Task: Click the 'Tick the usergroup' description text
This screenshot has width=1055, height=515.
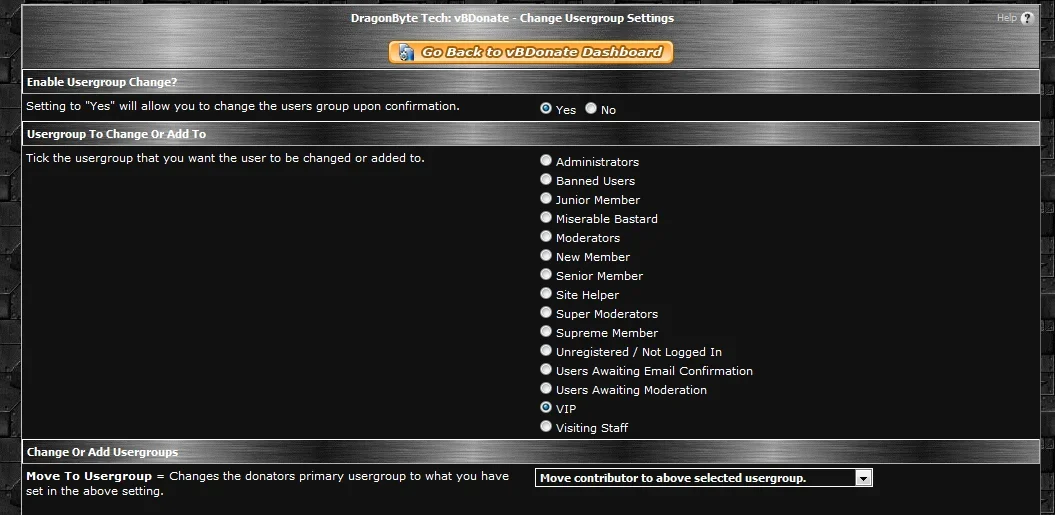Action: 225,158
